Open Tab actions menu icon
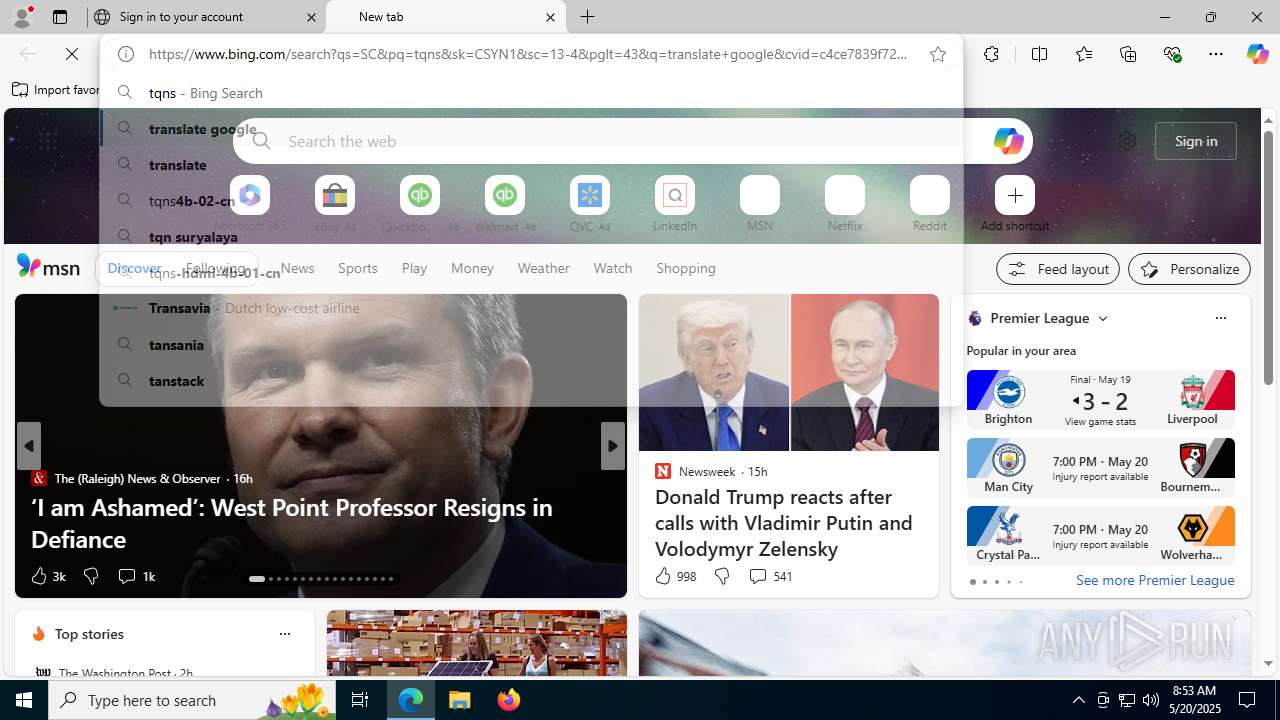This screenshot has height=720, width=1280. (60, 17)
